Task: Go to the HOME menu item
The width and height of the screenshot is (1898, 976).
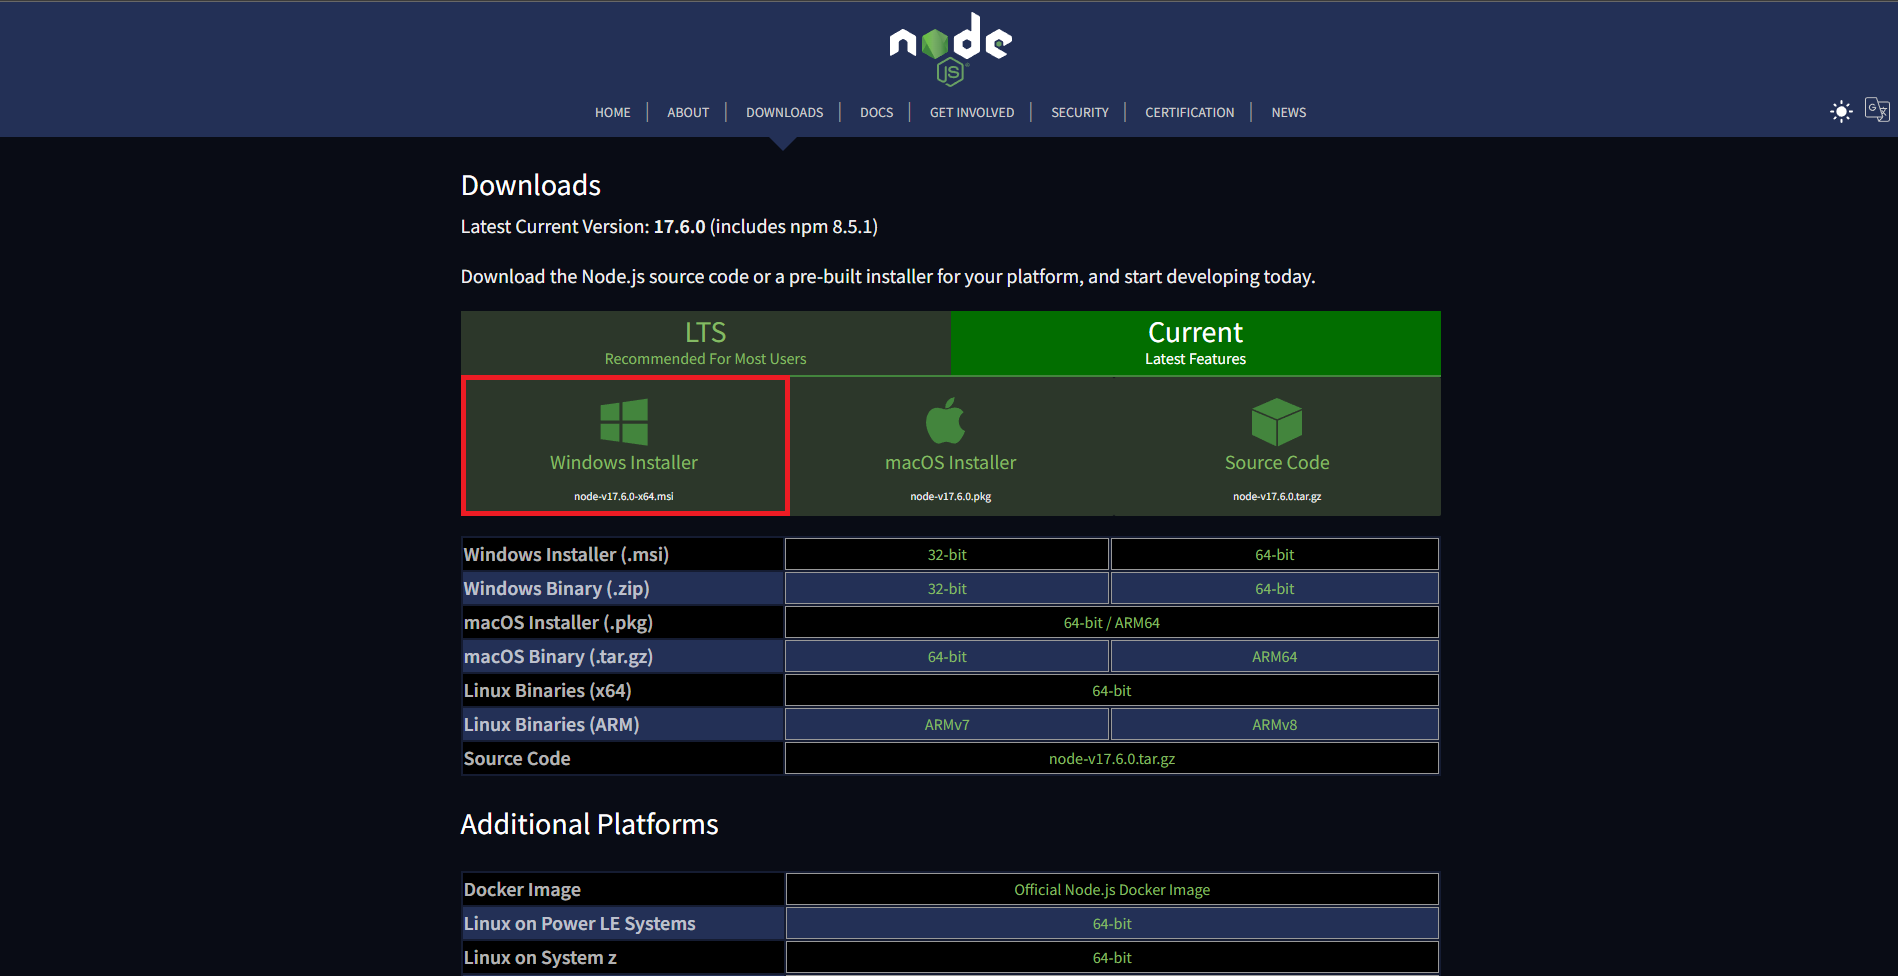Action: pyautogui.click(x=613, y=112)
